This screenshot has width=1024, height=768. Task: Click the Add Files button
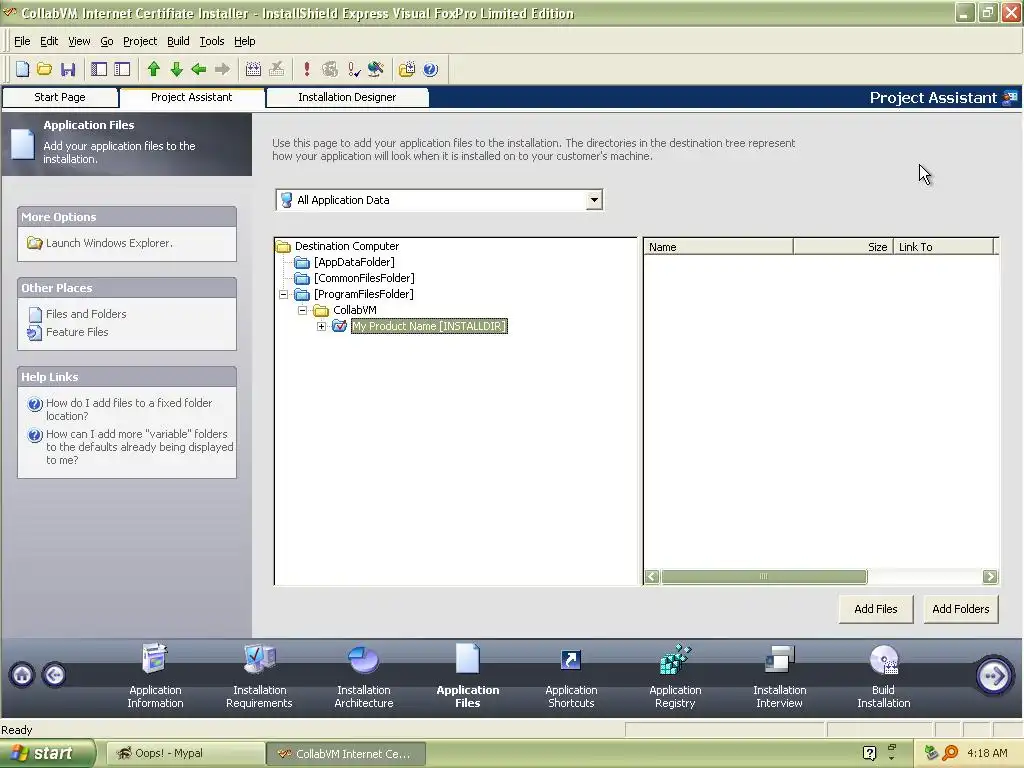[876, 609]
